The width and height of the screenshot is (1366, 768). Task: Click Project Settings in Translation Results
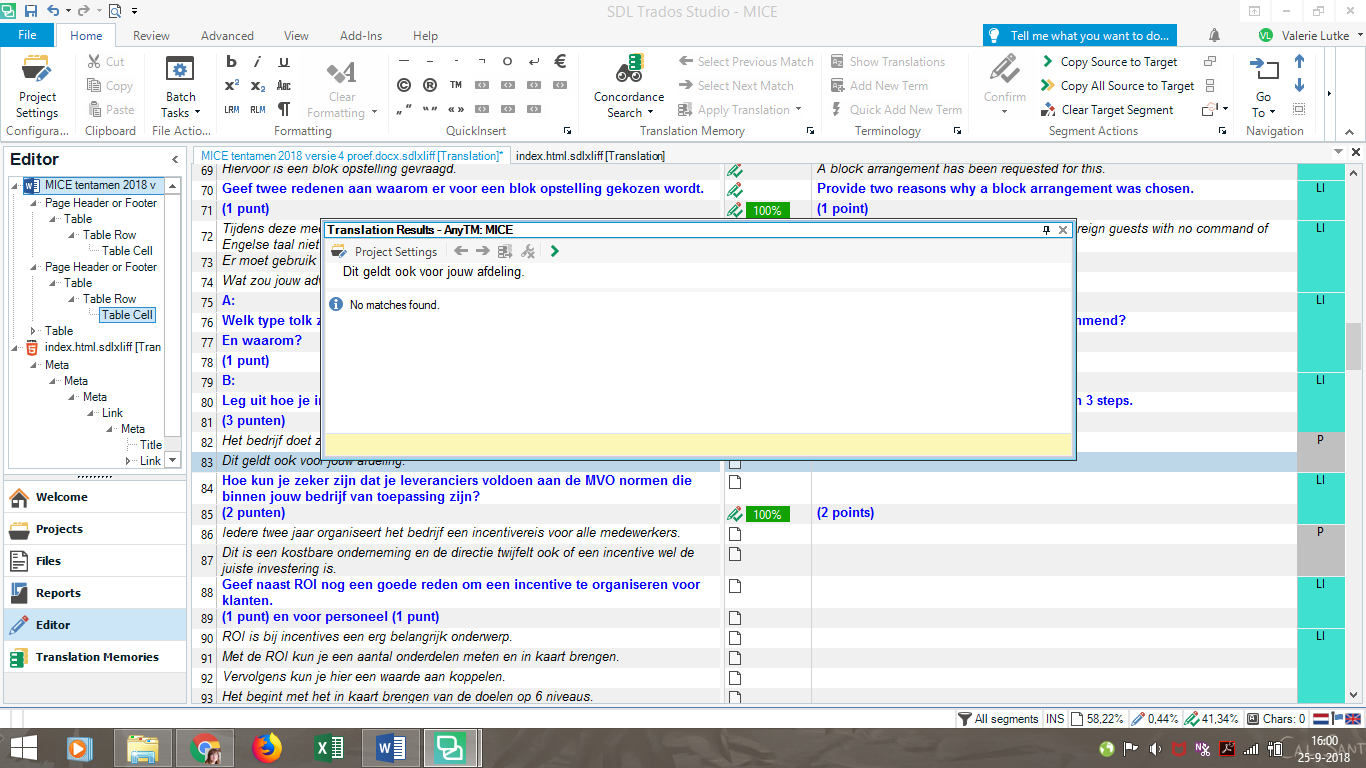pyautogui.click(x=385, y=252)
